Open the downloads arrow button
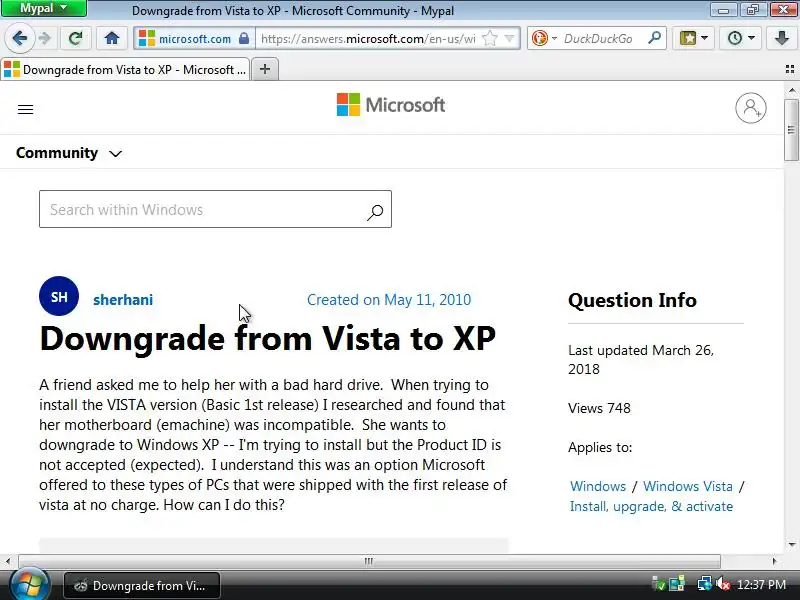The image size is (800, 600). [x=782, y=38]
